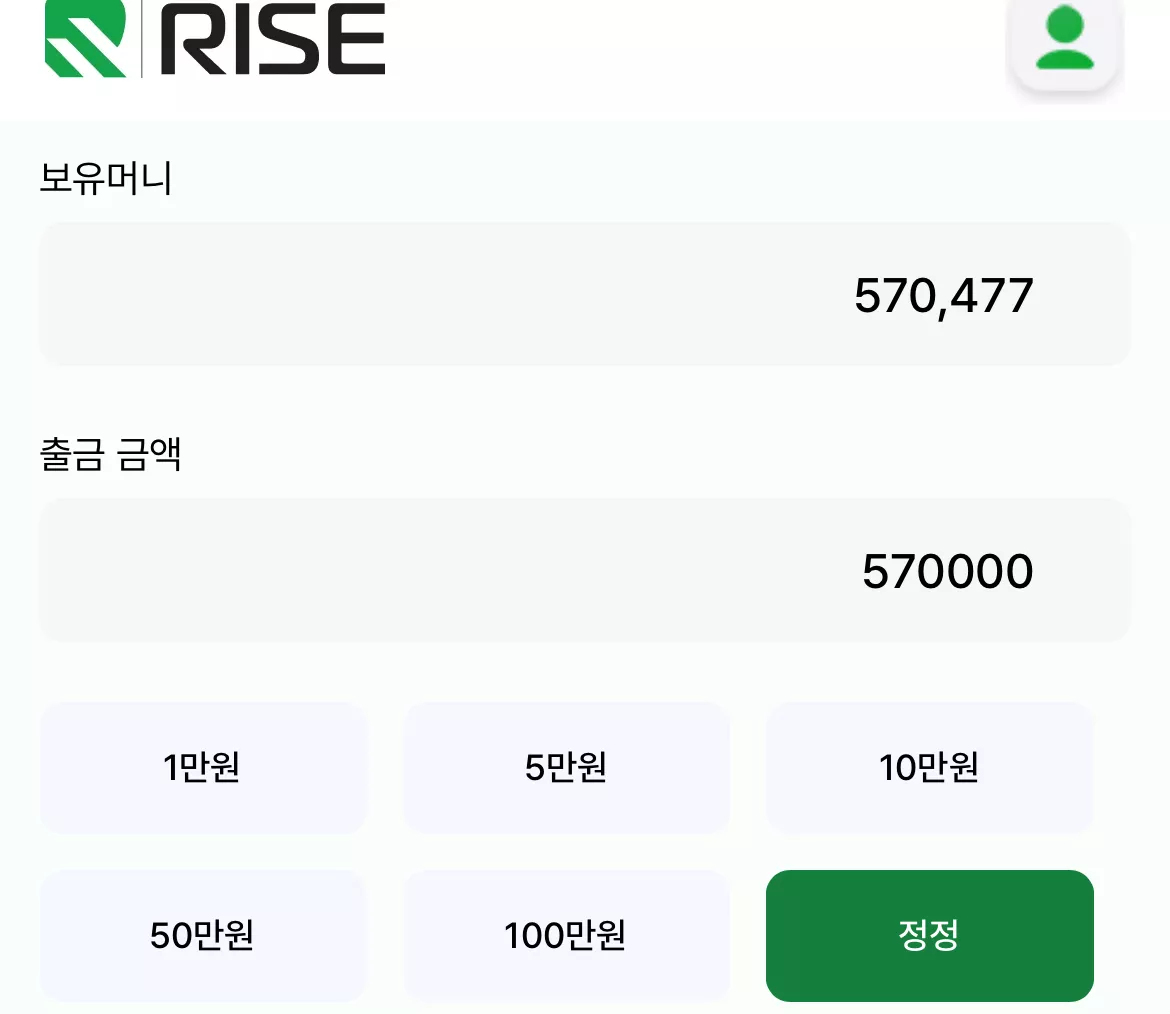Tap the green RISE logo emblem
Viewport: 1170px width, 1014px height.
[86, 38]
